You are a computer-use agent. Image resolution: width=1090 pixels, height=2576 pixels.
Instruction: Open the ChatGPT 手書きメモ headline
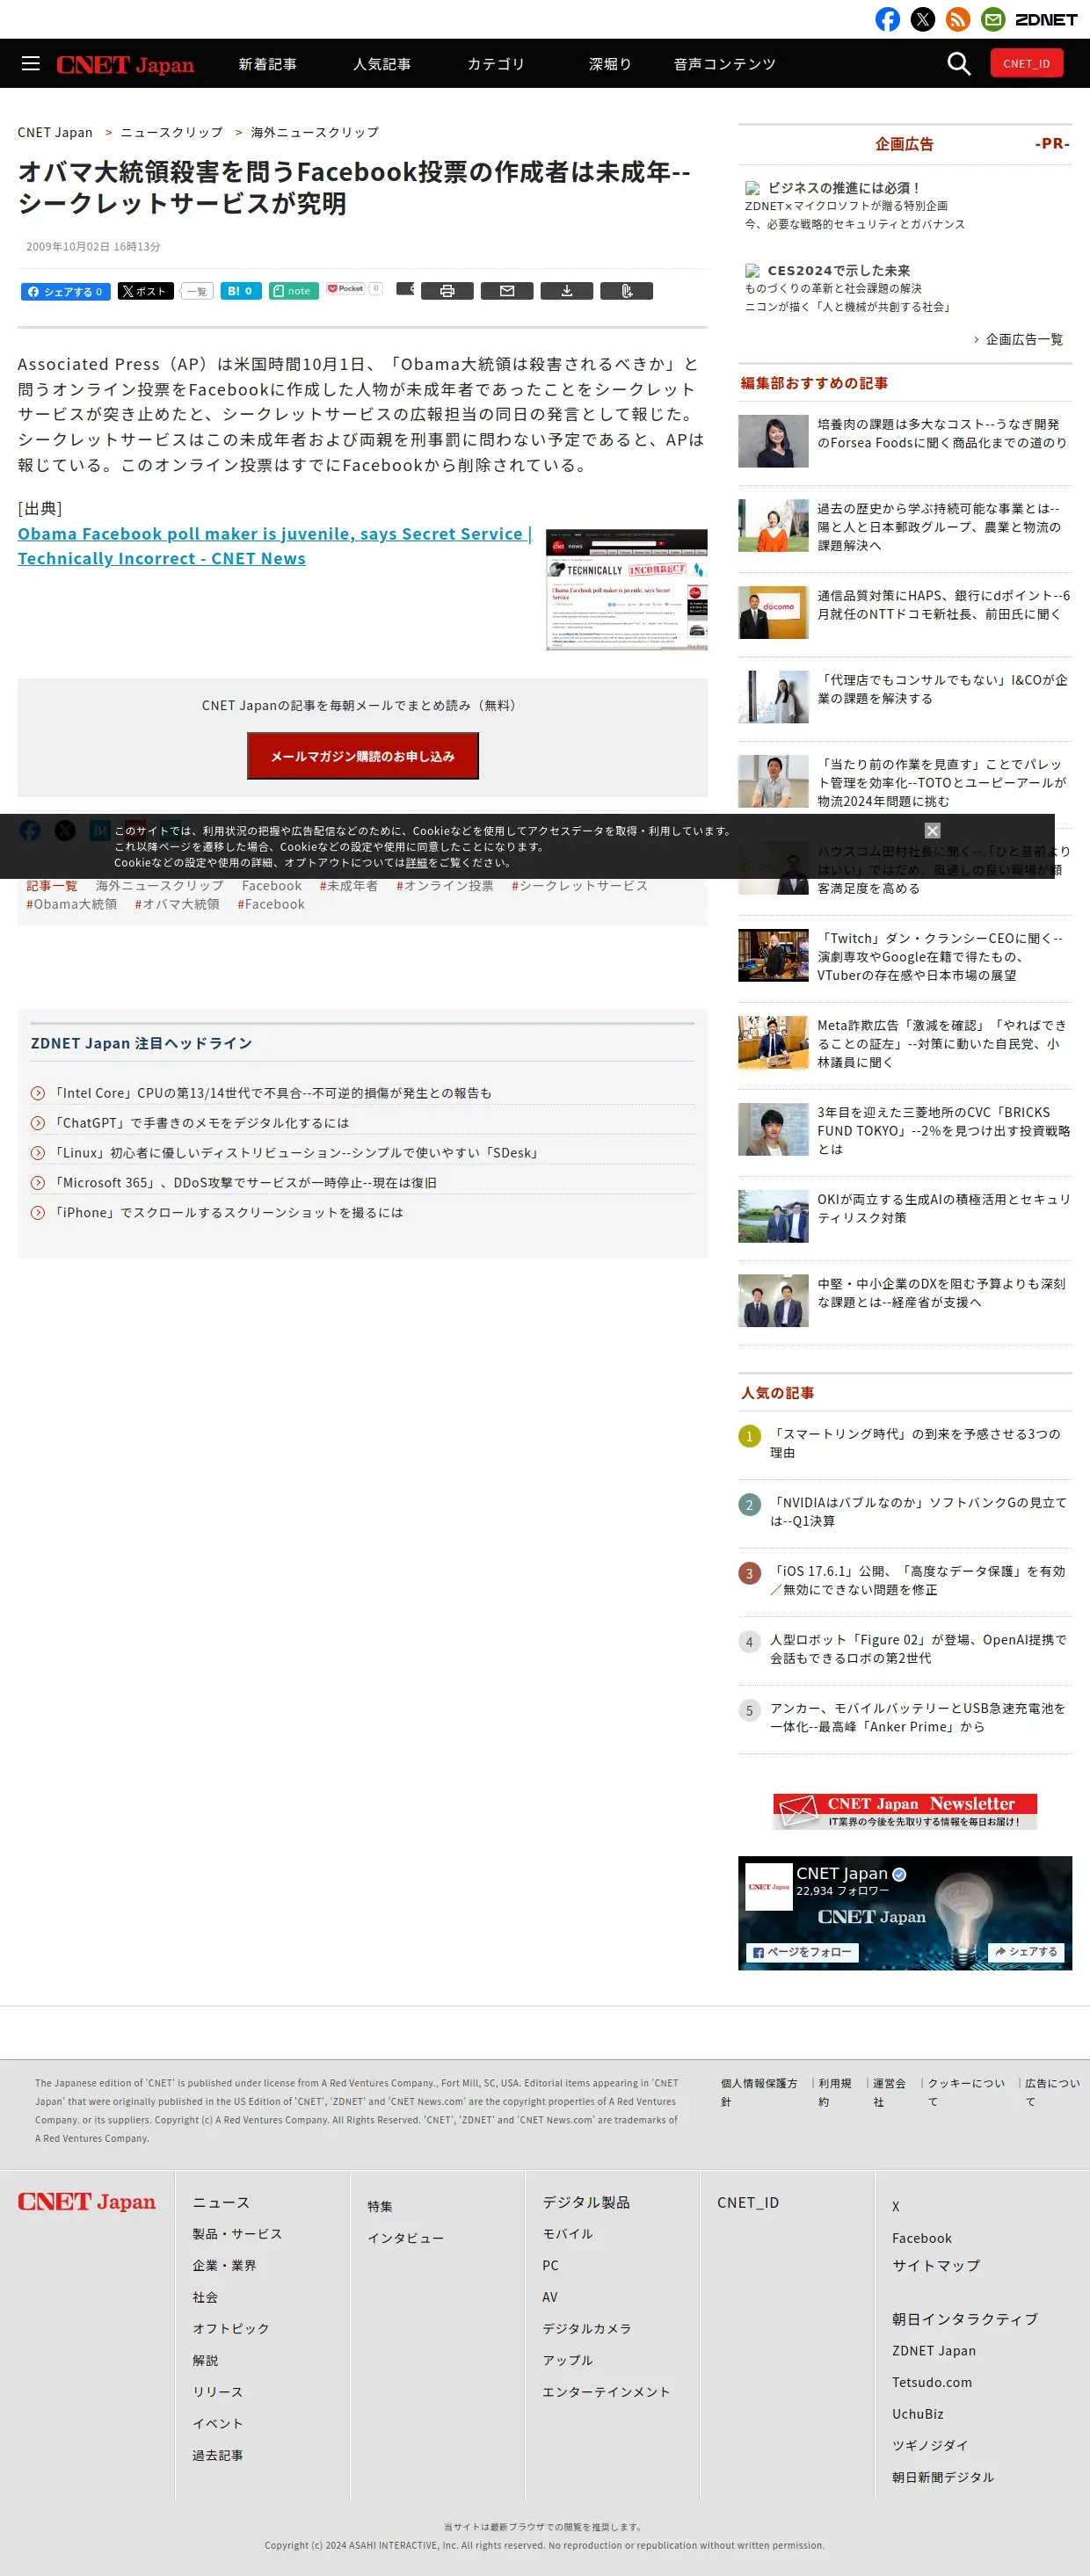click(x=200, y=1123)
